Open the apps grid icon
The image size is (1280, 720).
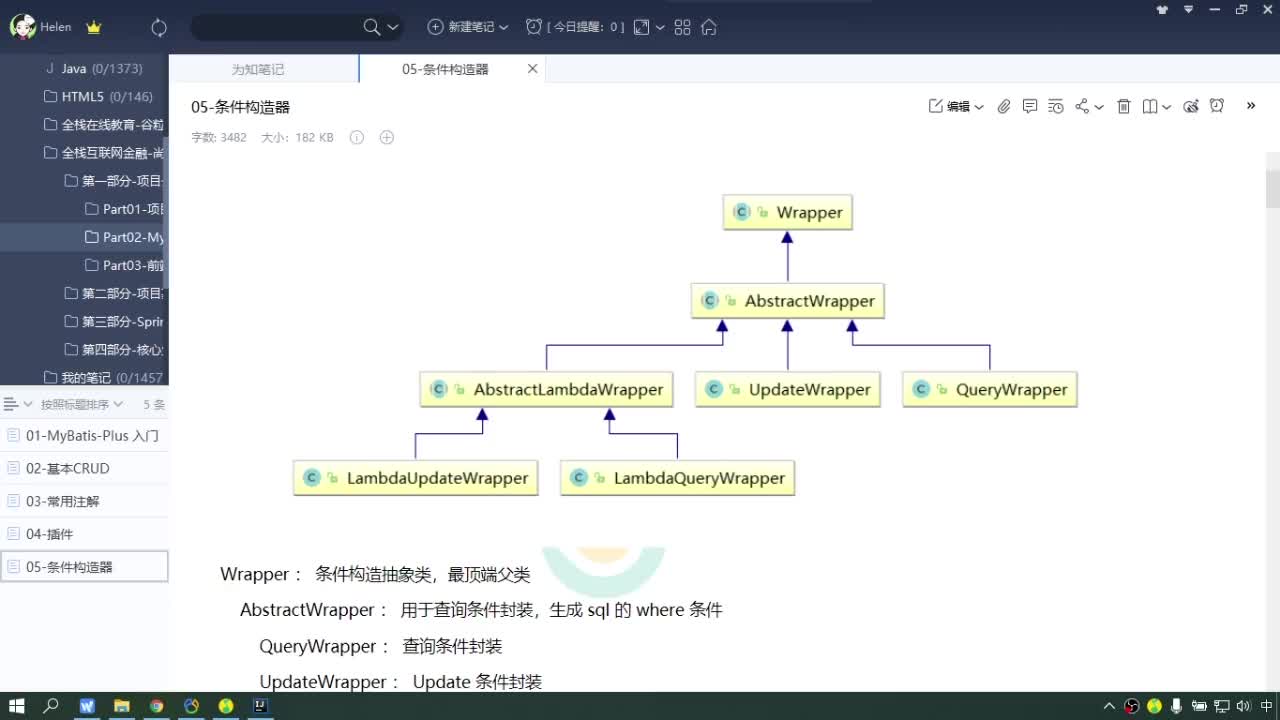(683, 27)
